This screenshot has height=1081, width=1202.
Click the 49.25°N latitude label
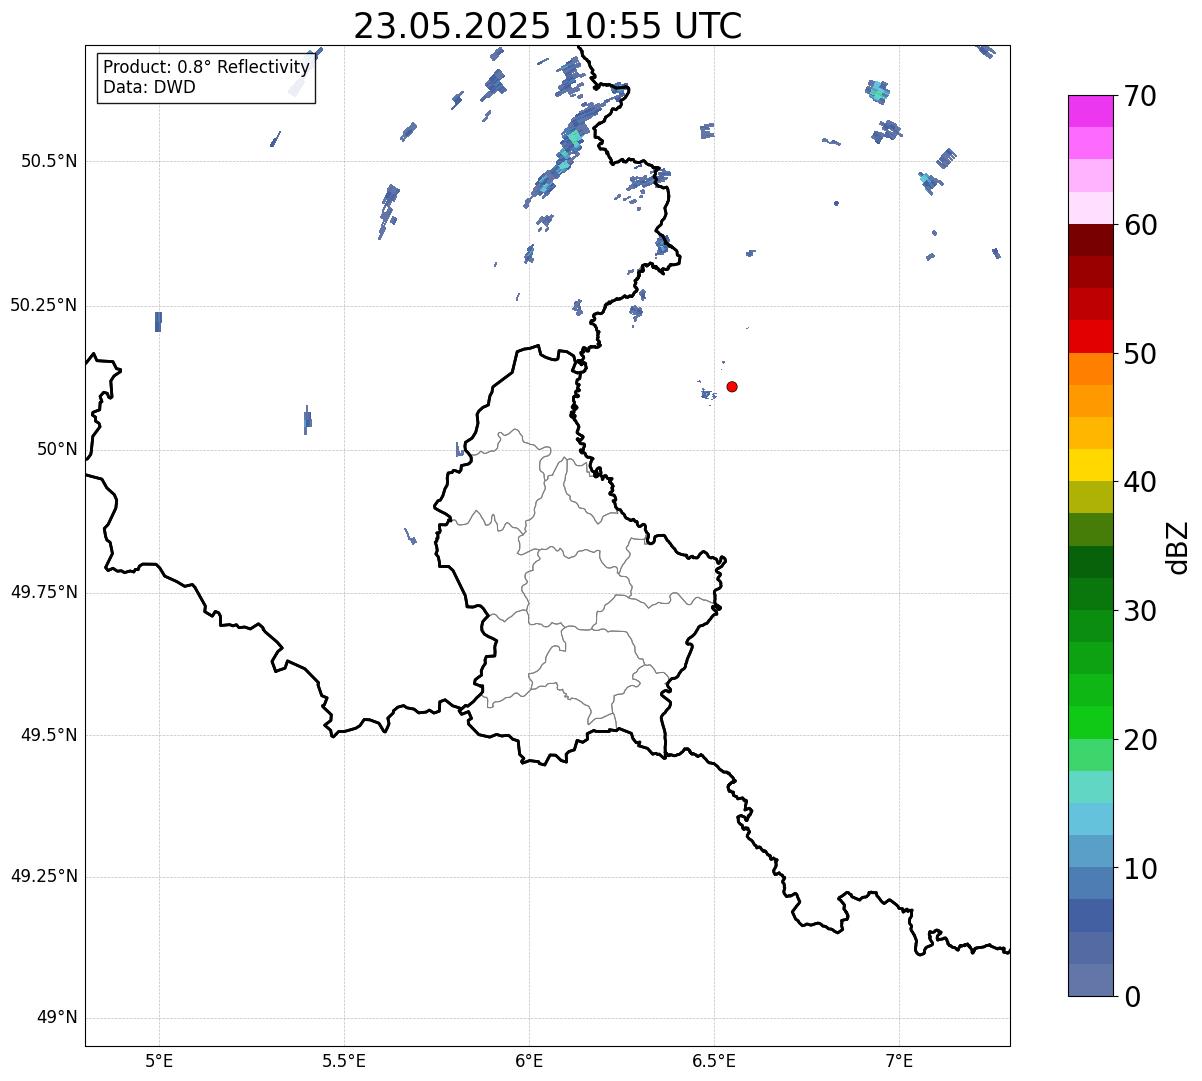43,877
